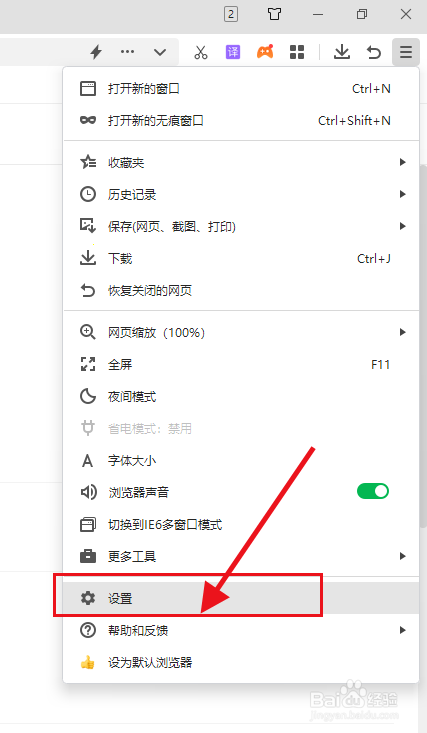The width and height of the screenshot is (427, 733).
Task: Click the download arrow icon in toolbar
Action: 342,52
